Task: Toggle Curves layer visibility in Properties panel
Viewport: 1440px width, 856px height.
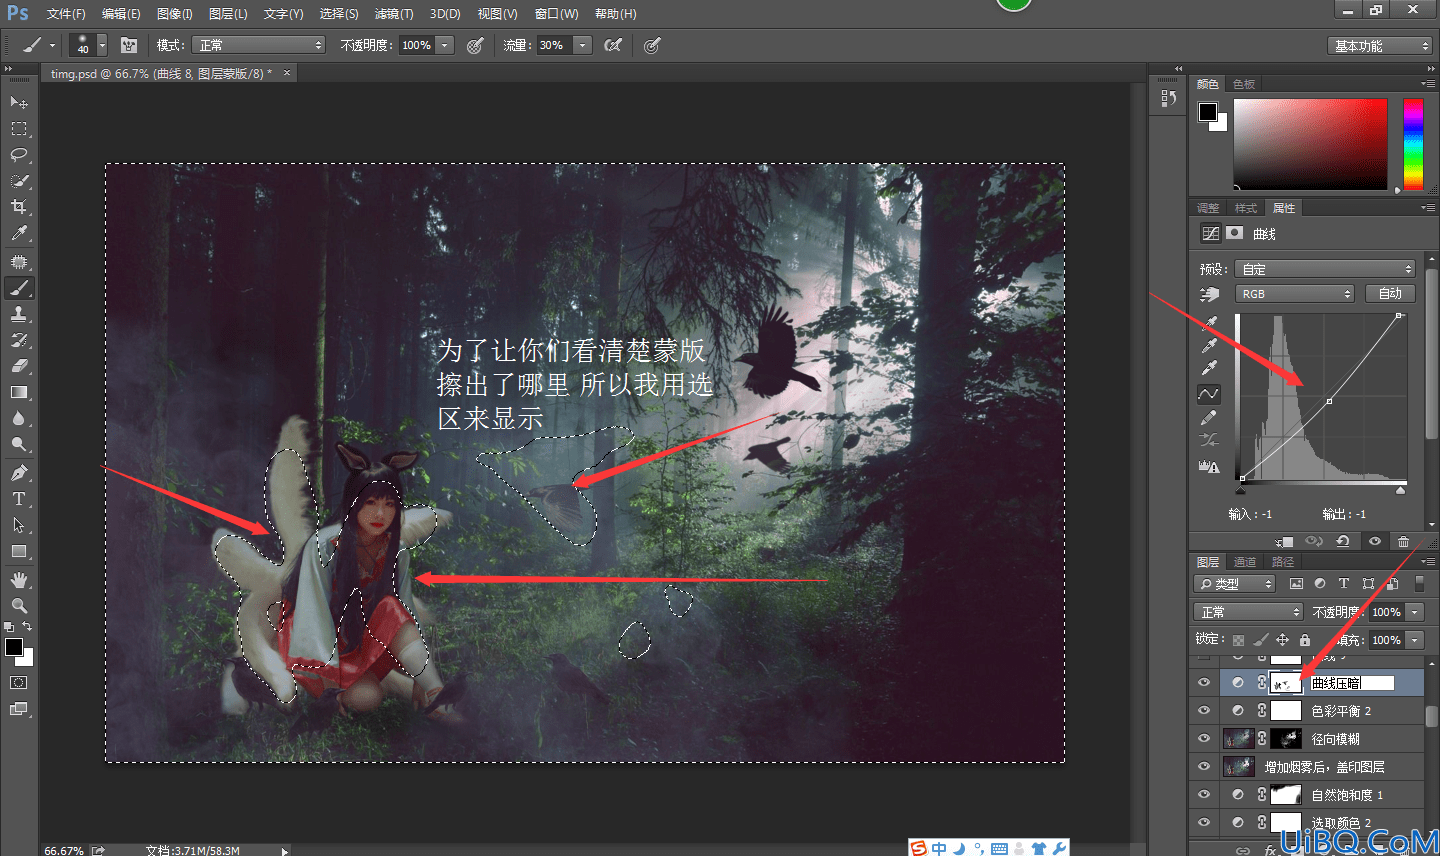Action: (x=1375, y=541)
